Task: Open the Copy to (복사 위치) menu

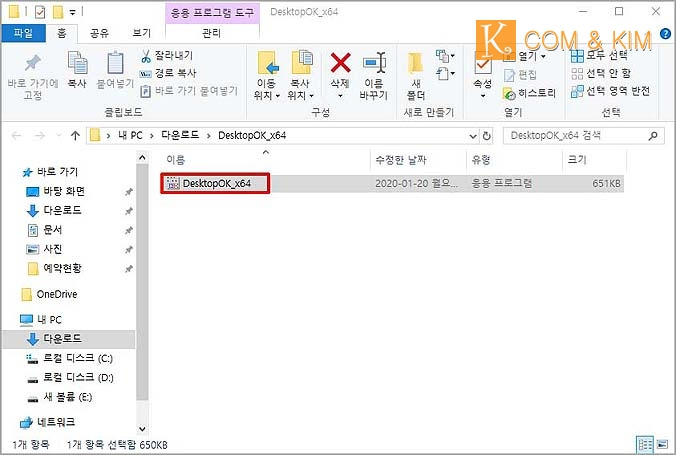Action: click(x=300, y=75)
